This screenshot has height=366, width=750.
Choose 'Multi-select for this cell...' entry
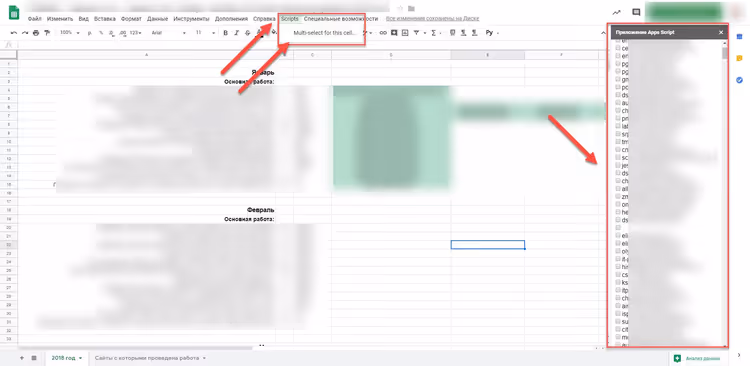pyautogui.click(x=325, y=33)
